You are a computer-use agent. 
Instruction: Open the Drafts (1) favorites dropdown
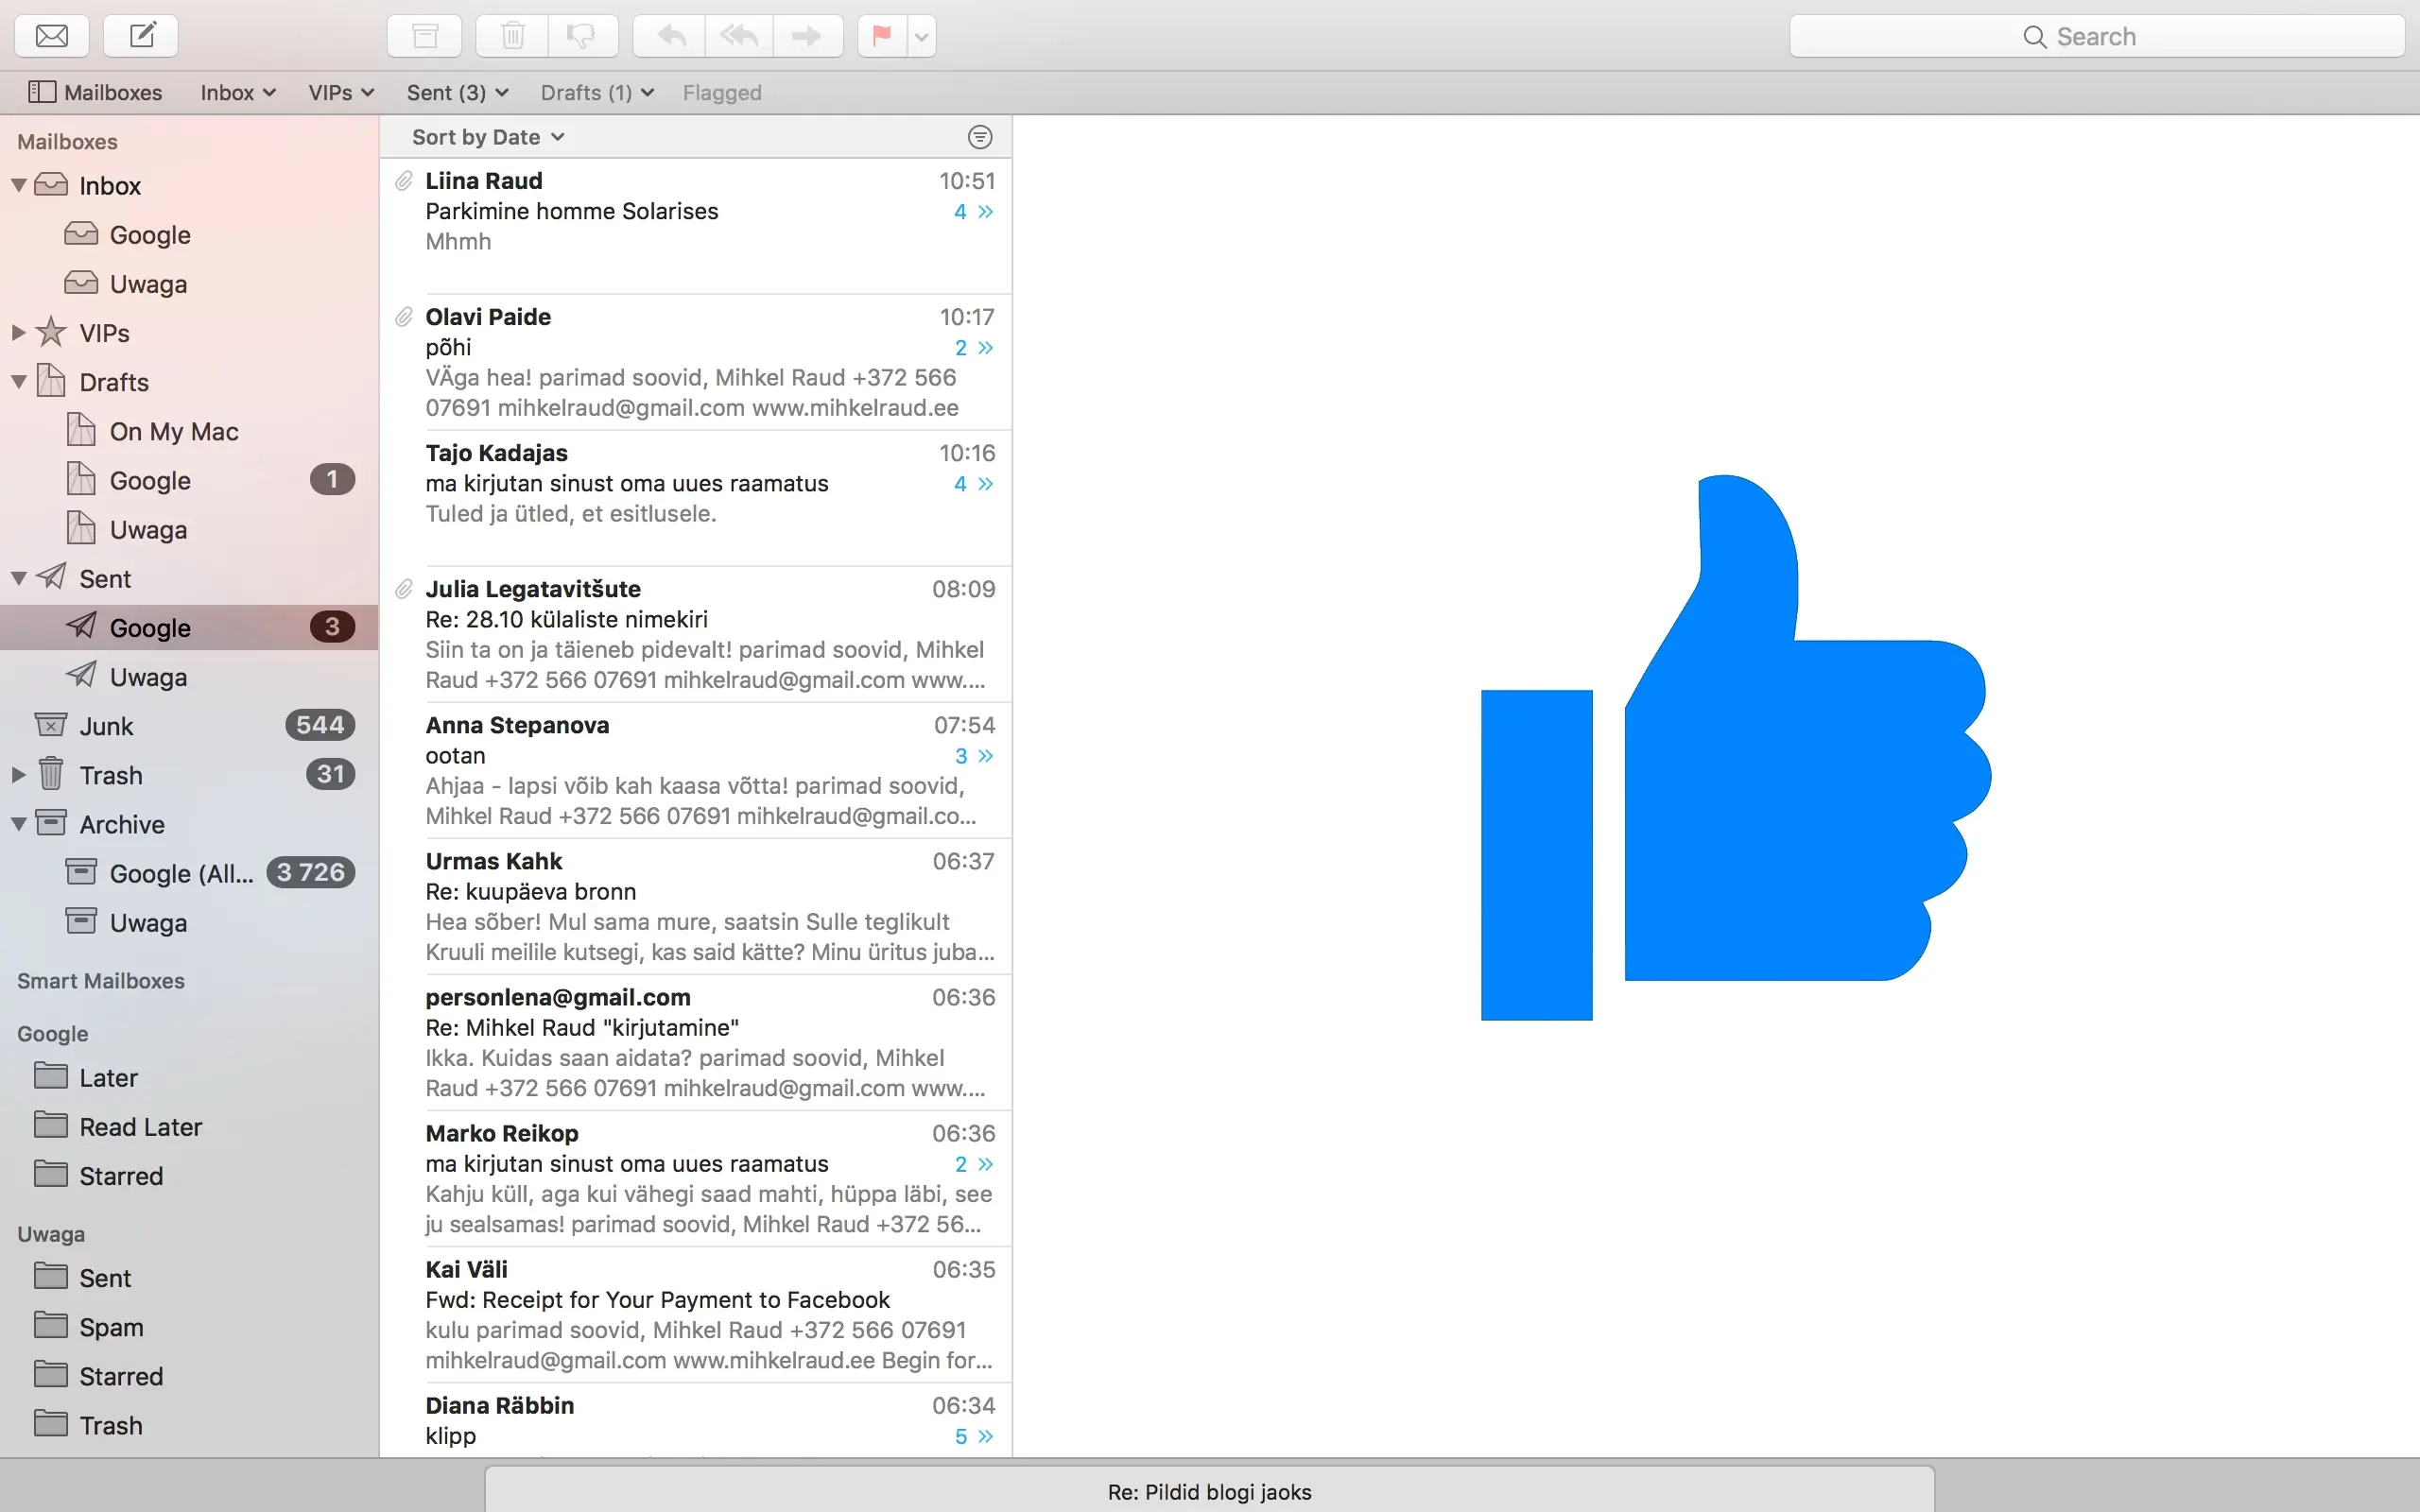click(597, 92)
